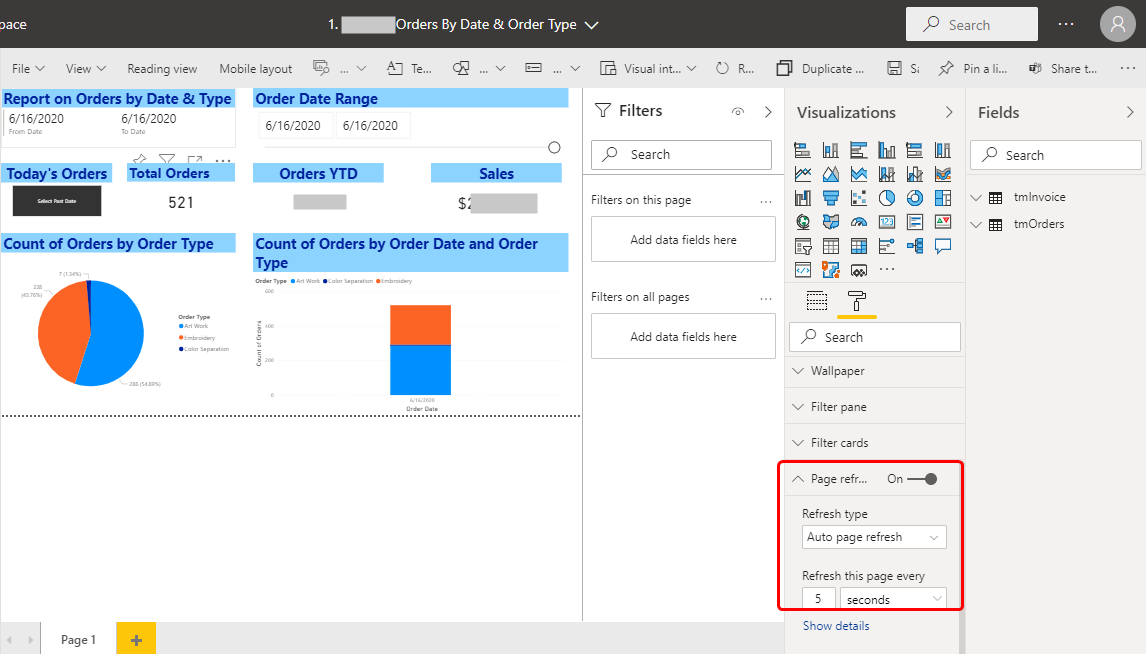The width and height of the screenshot is (1146, 654).
Task: Click the Show details link
Action: (x=836, y=626)
